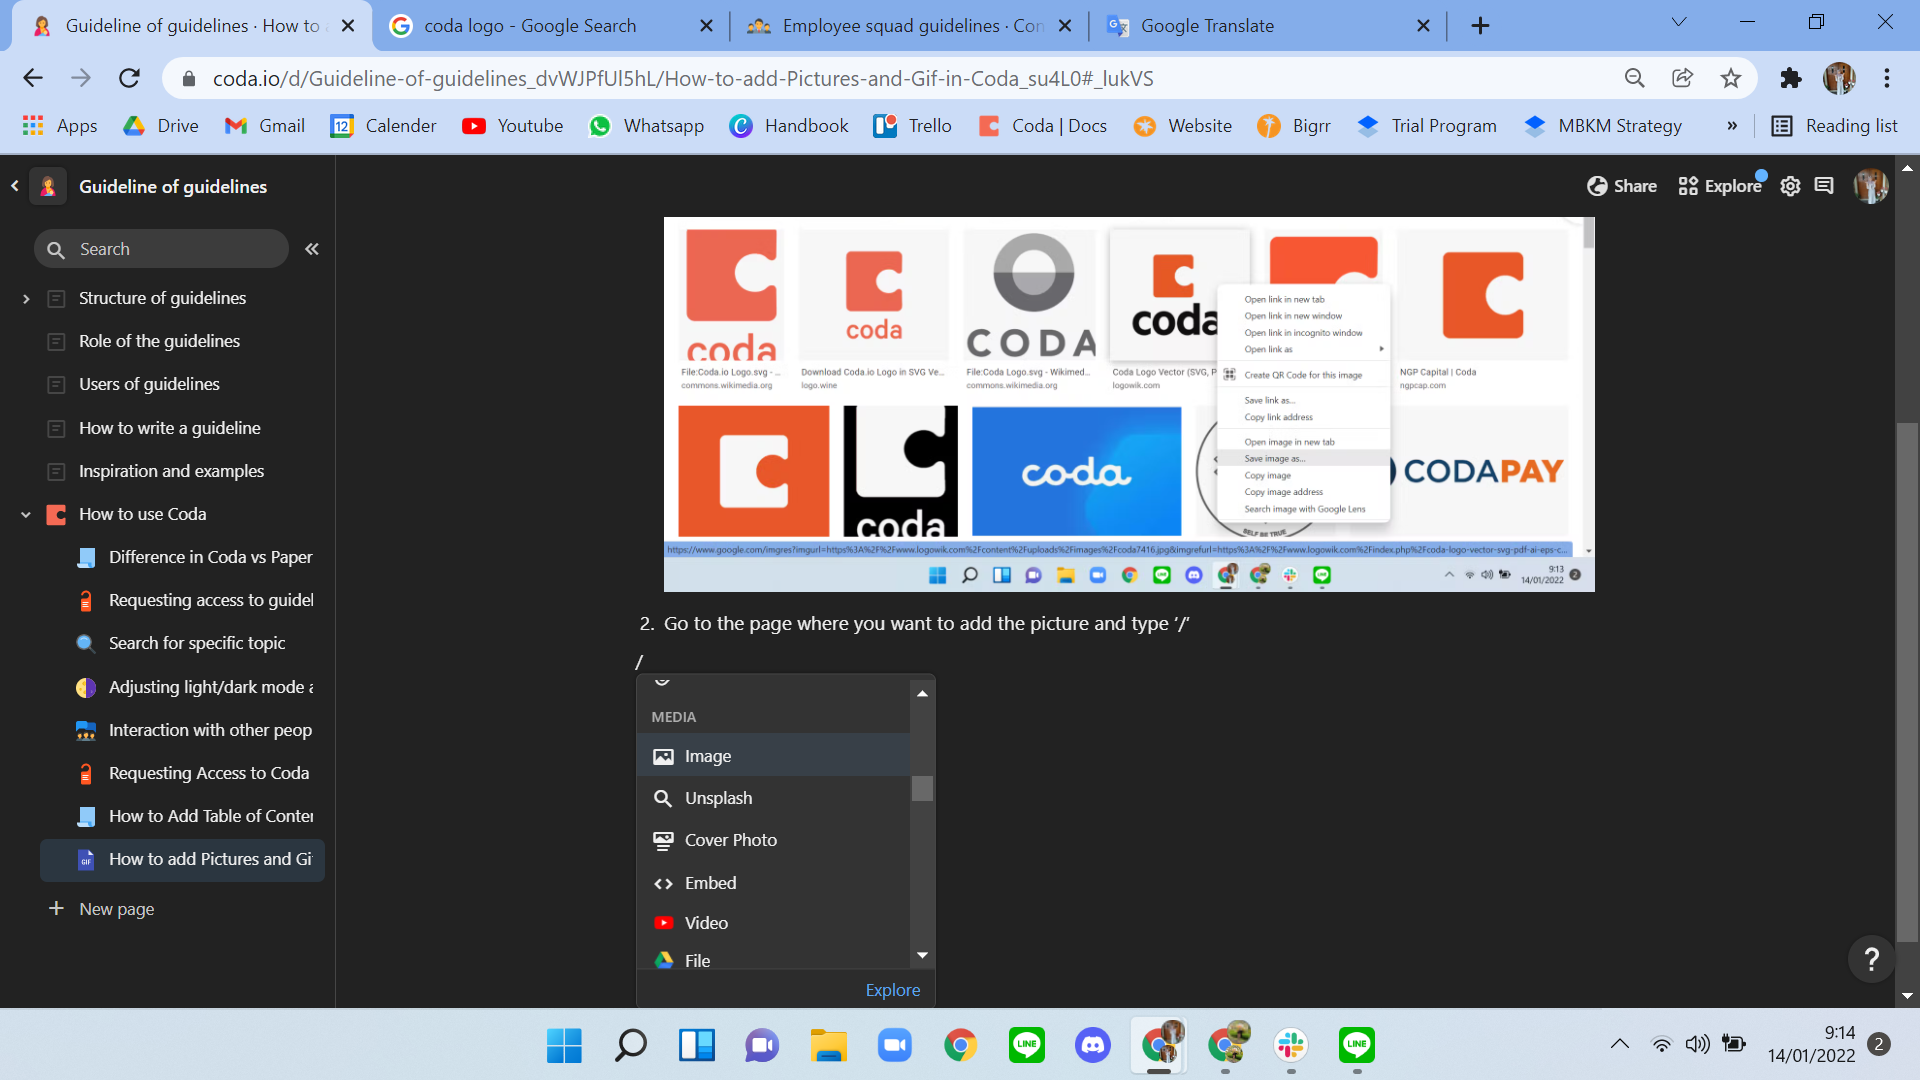Open Discord from the taskbar
The height and width of the screenshot is (1080, 1920).
pyautogui.click(x=1093, y=1046)
